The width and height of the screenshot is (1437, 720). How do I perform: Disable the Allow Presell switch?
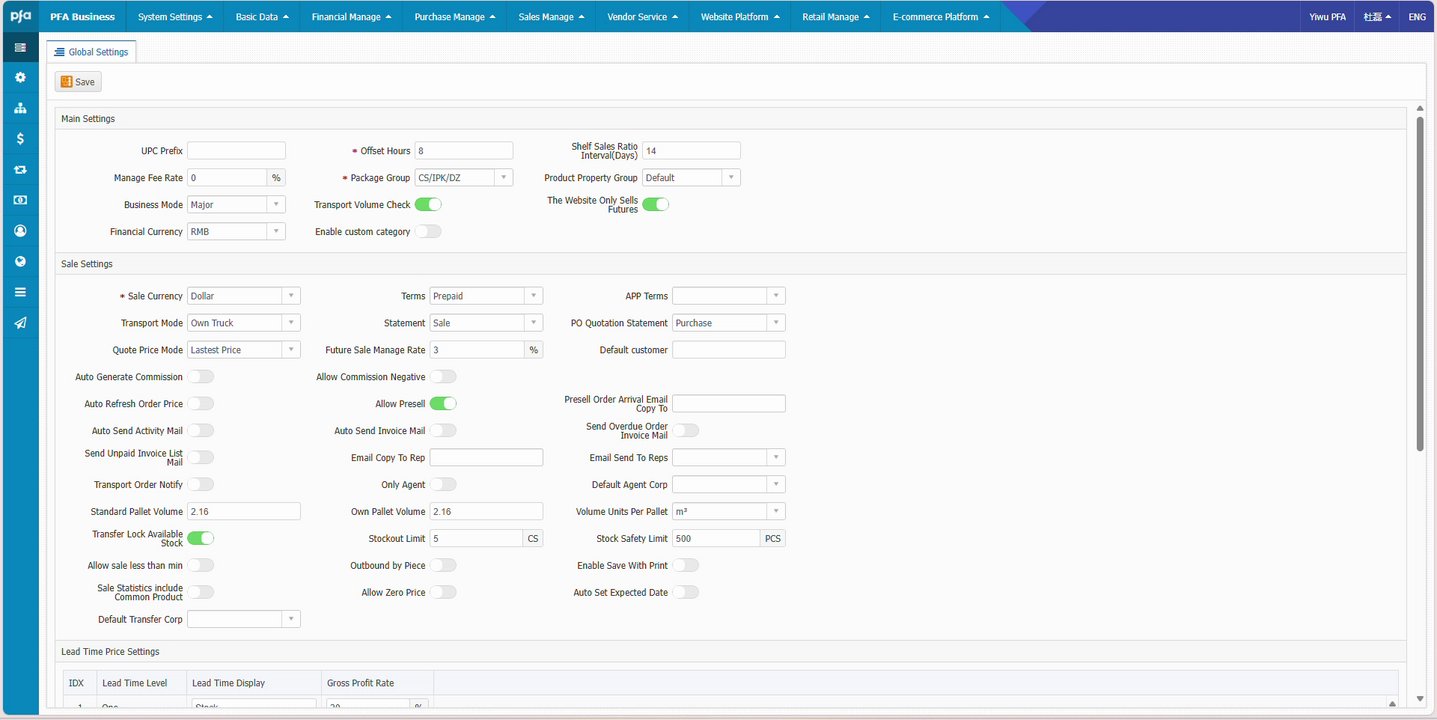point(443,404)
